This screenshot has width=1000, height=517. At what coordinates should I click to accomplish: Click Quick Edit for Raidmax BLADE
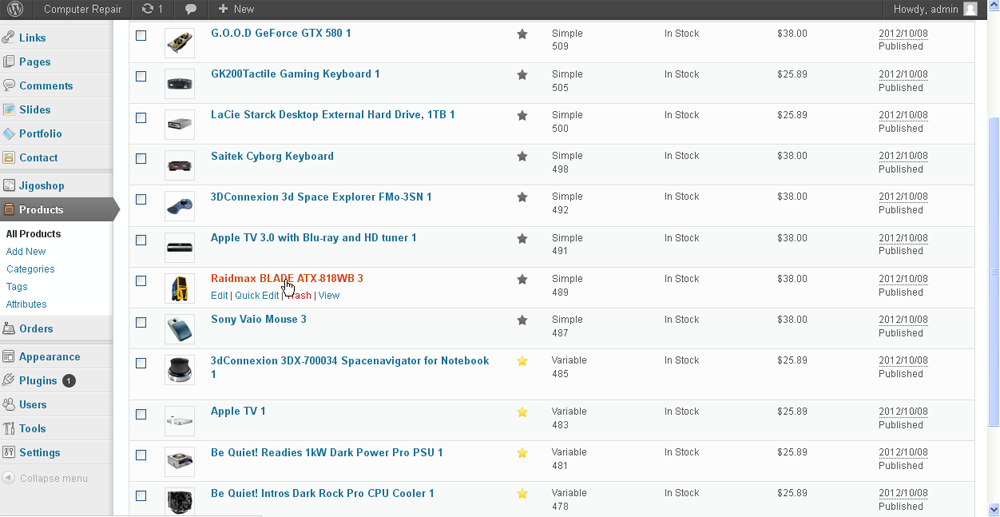257,296
